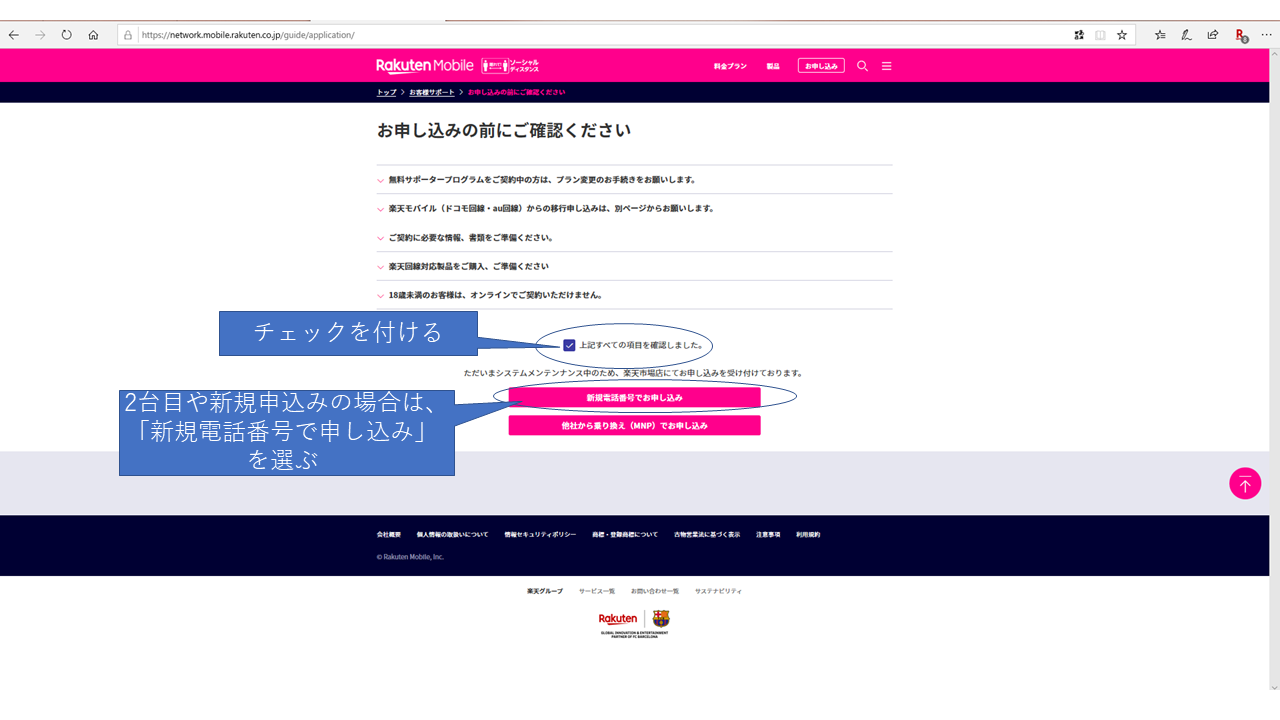The height and width of the screenshot is (720, 1280).
Task: Jump to top with pink arrow button
Action: coord(1245,484)
